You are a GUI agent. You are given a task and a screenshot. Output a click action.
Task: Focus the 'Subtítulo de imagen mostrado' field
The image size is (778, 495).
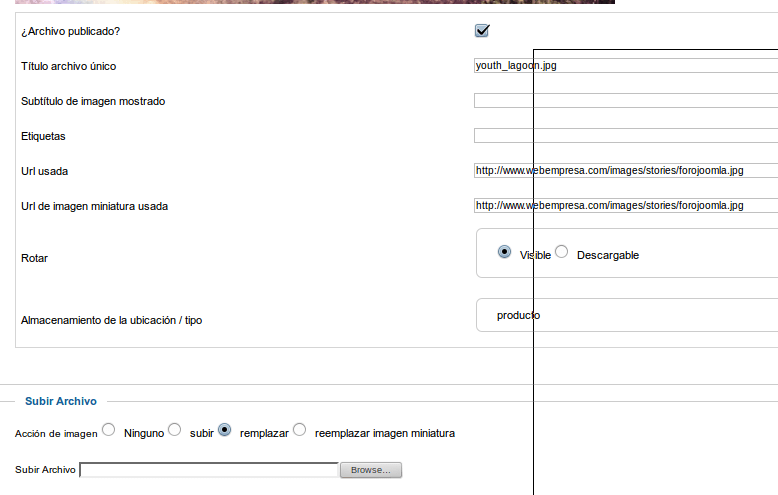click(626, 101)
